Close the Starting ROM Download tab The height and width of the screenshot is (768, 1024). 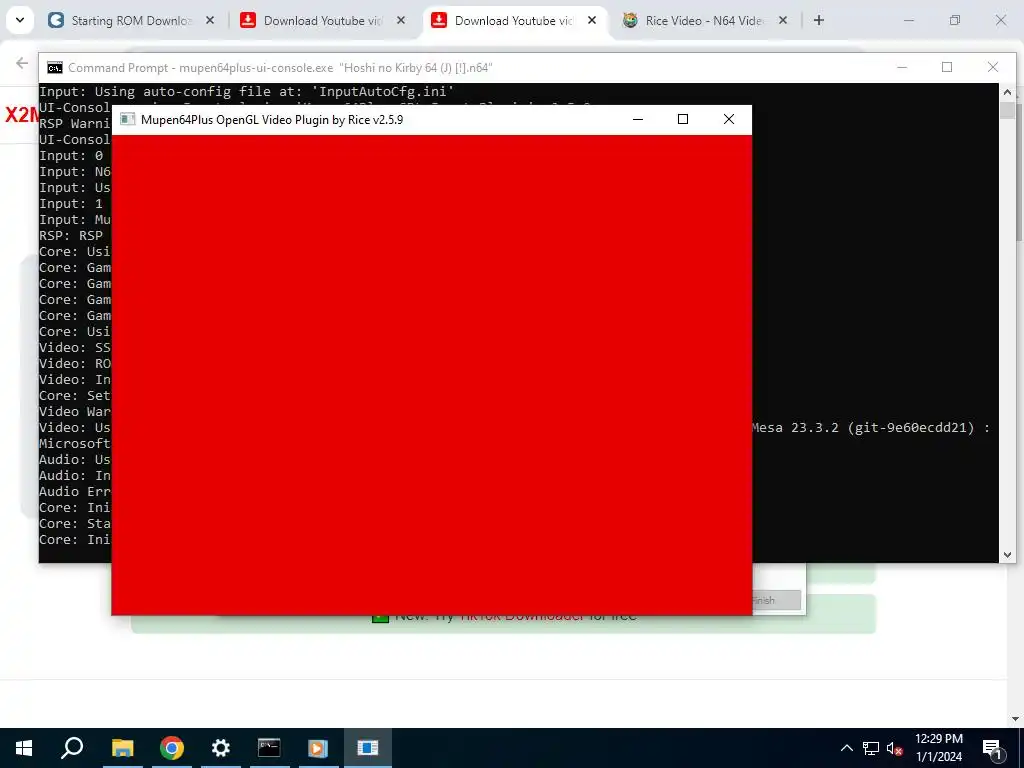tap(210, 20)
